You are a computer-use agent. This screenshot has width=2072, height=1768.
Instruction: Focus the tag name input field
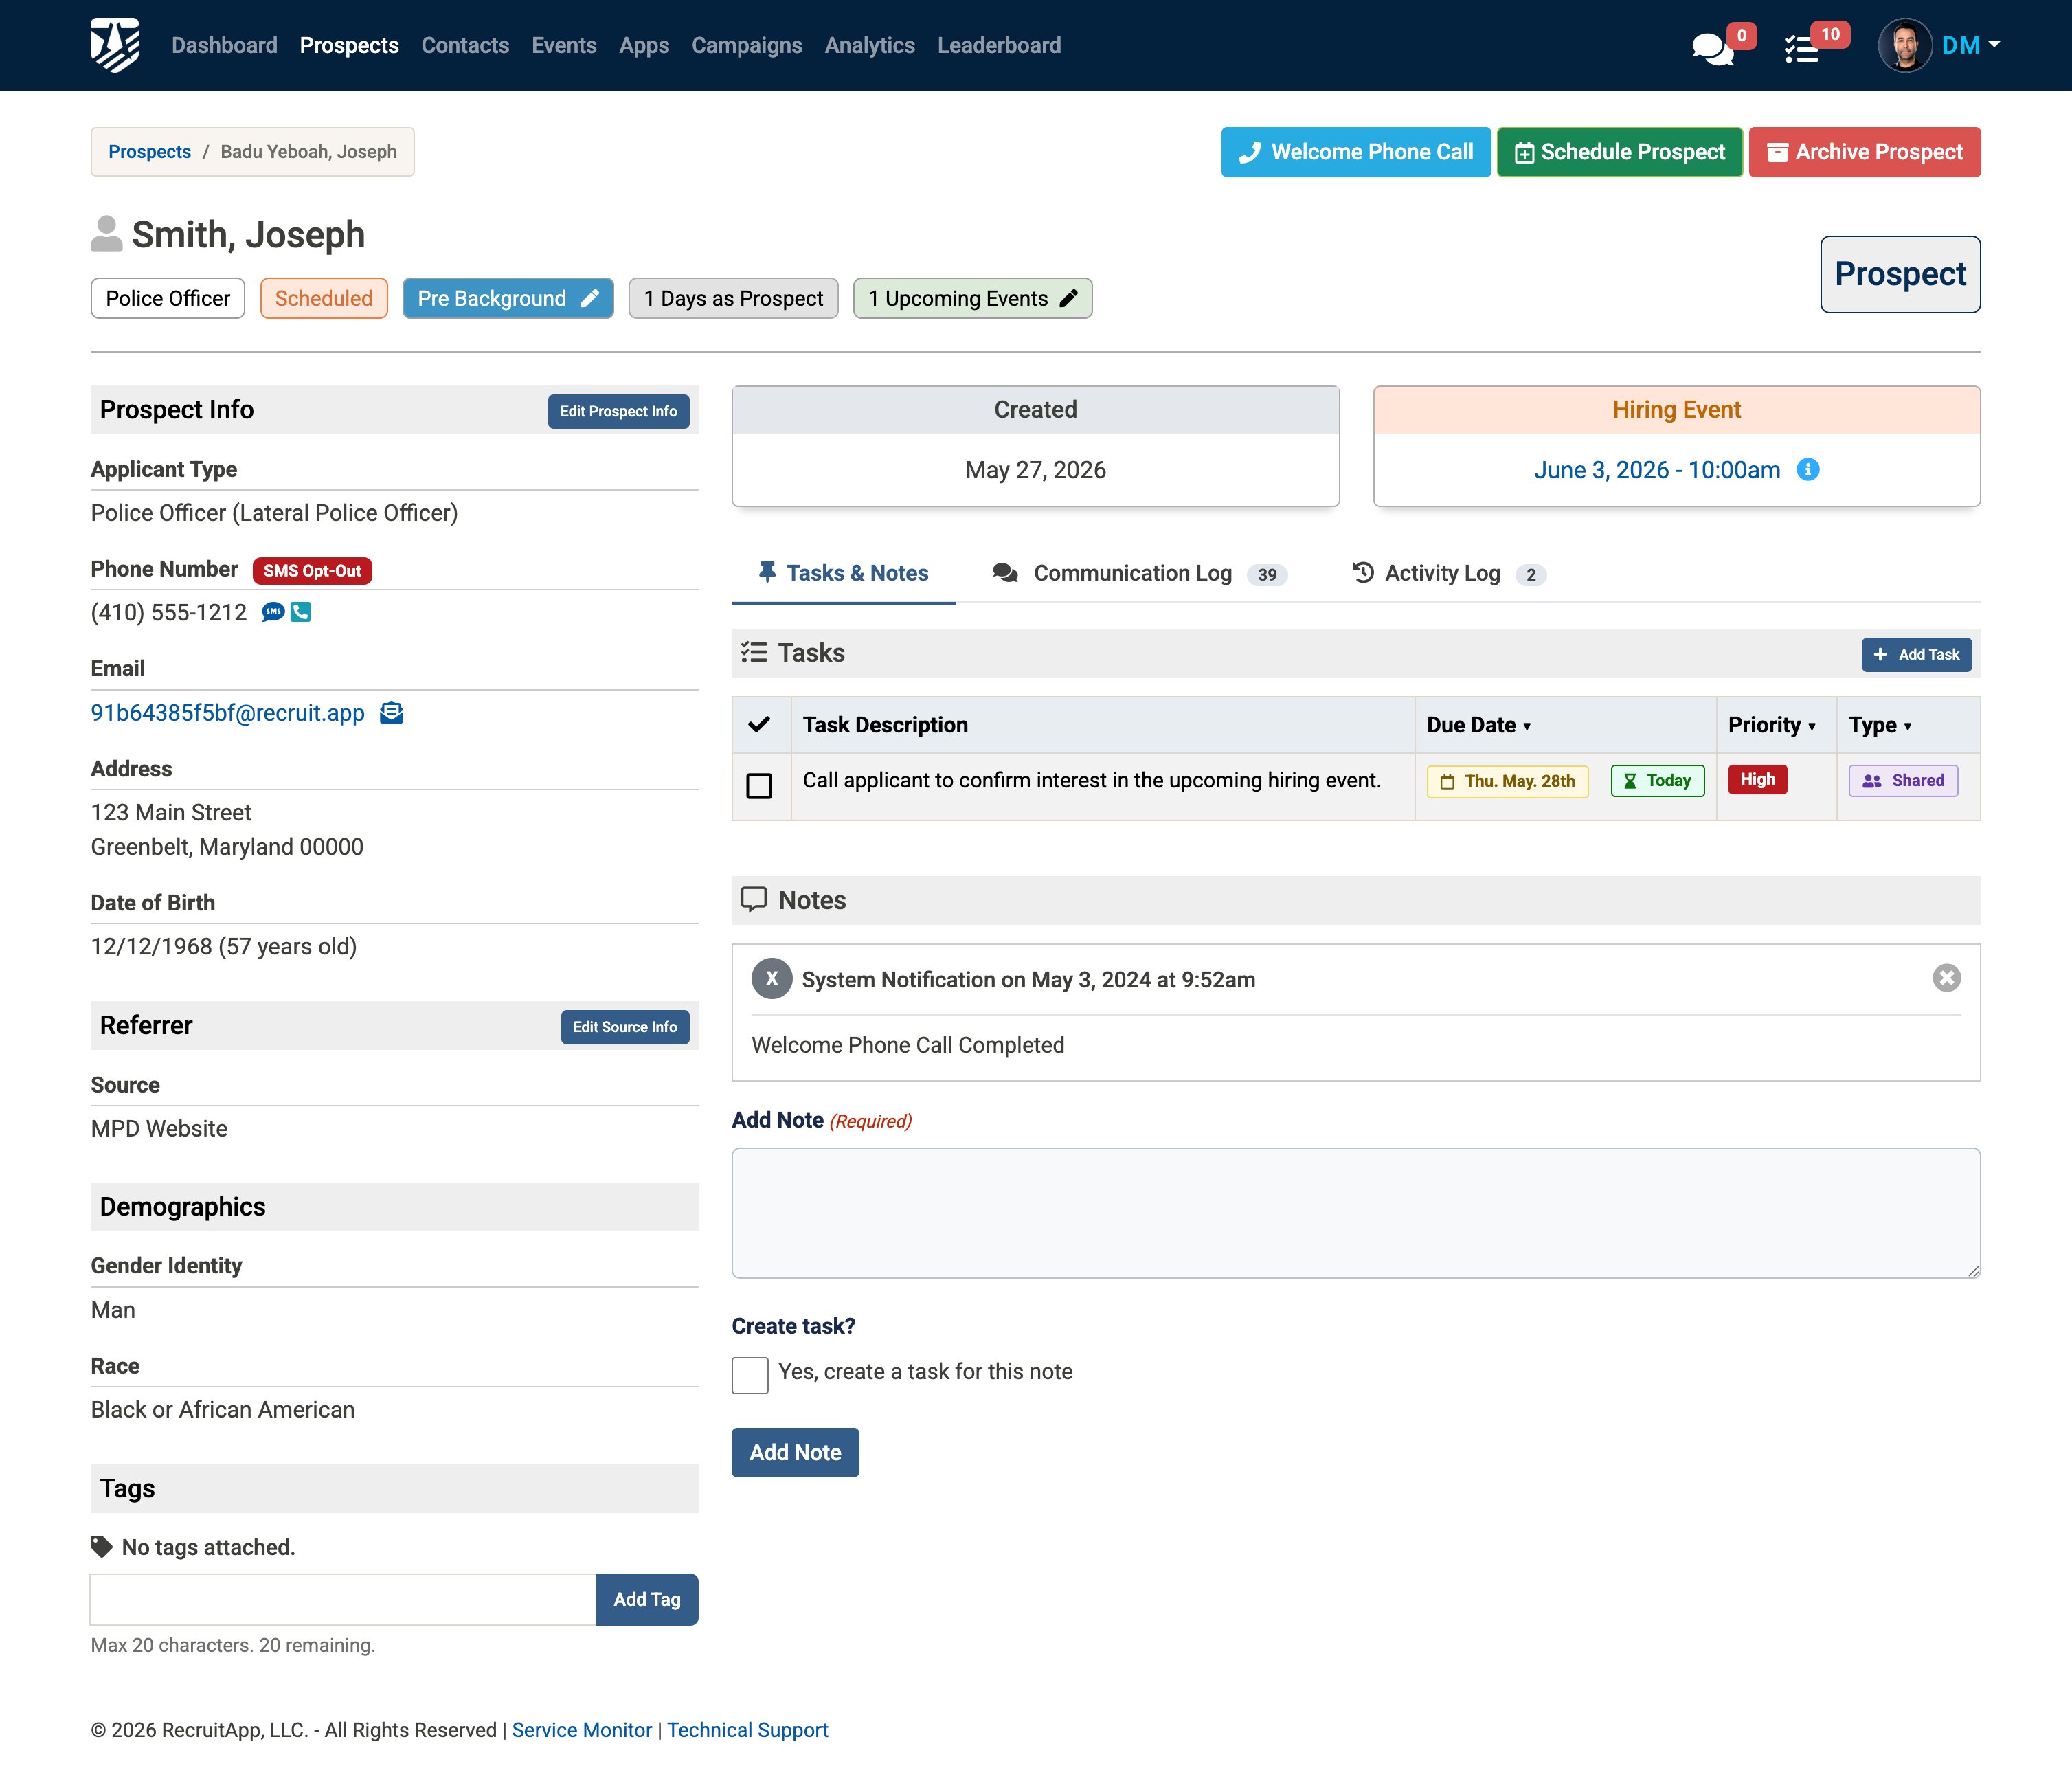tap(344, 1599)
